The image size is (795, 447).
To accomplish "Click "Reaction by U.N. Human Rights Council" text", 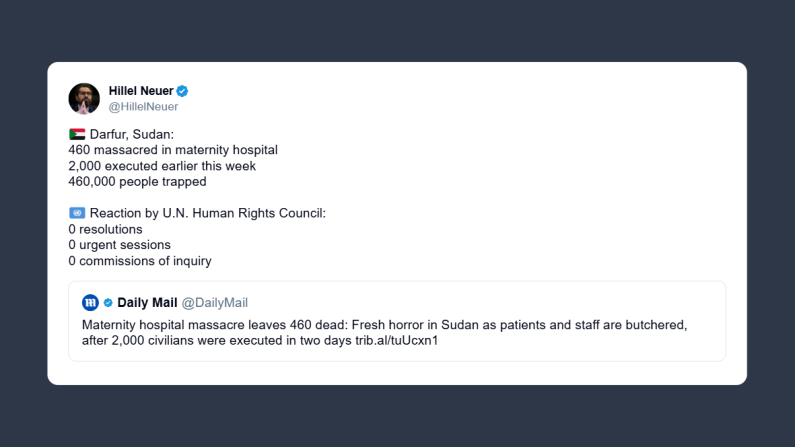I will [207, 213].
